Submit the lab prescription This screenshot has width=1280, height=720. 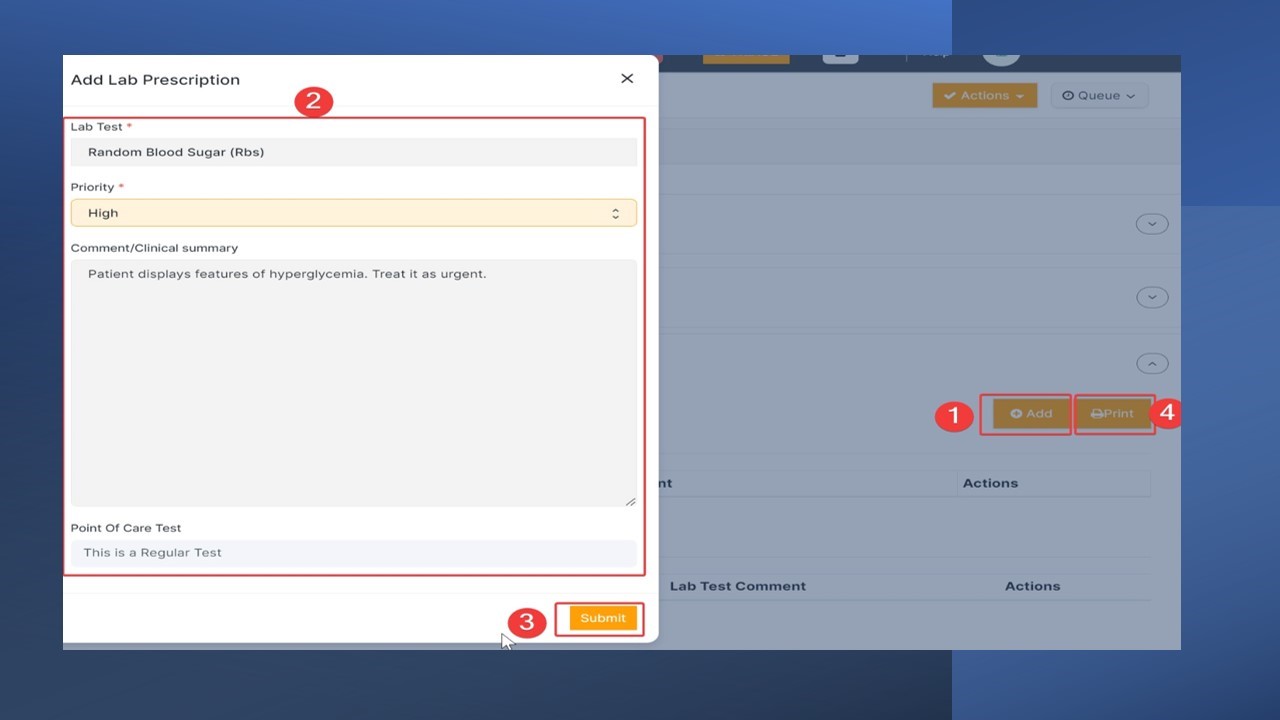click(x=603, y=618)
